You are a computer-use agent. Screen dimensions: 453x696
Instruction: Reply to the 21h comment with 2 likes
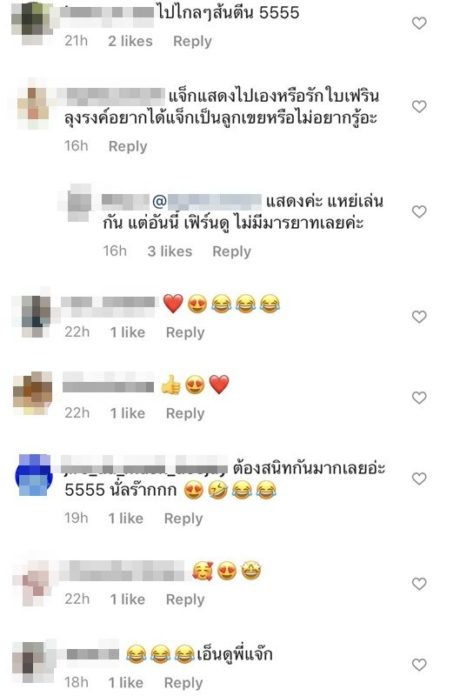point(192,41)
